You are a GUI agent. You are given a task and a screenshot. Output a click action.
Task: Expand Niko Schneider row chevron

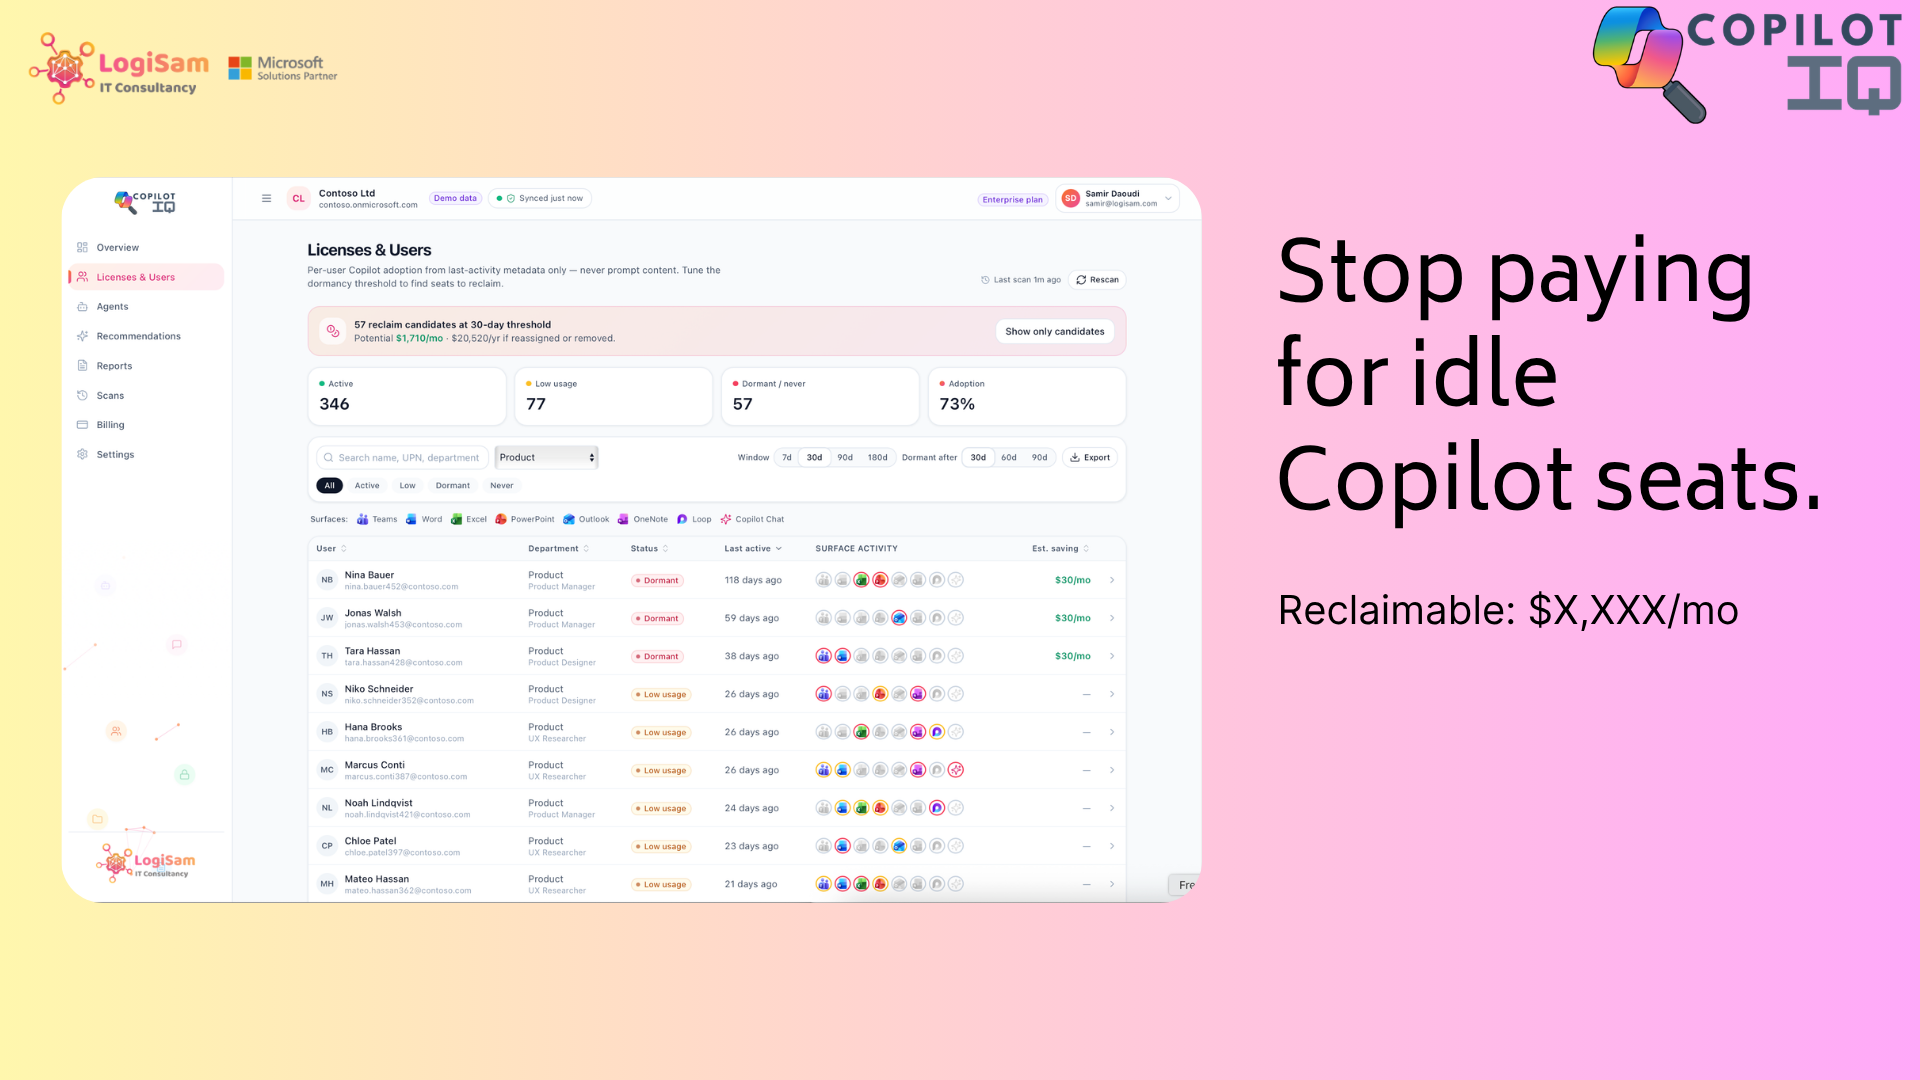click(1112, 694)
